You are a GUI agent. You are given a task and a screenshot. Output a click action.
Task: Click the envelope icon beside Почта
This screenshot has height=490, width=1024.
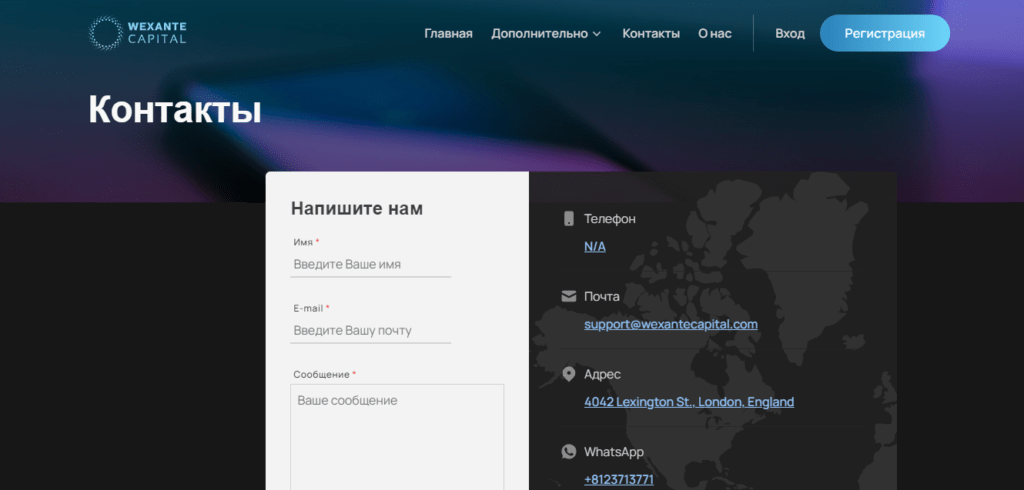pos(569,297)
